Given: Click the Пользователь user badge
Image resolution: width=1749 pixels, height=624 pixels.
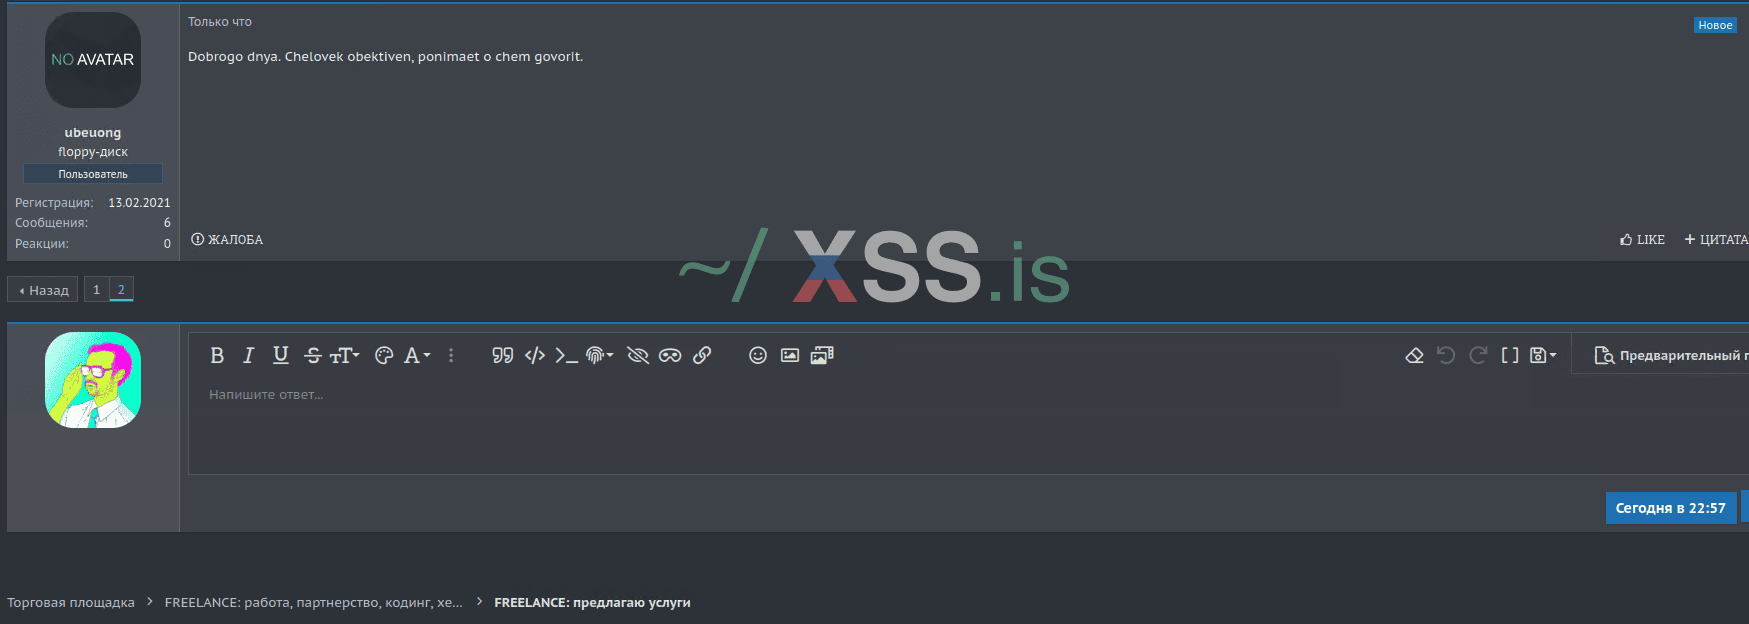Looking at the screenshot, I should tap(93, 174).
